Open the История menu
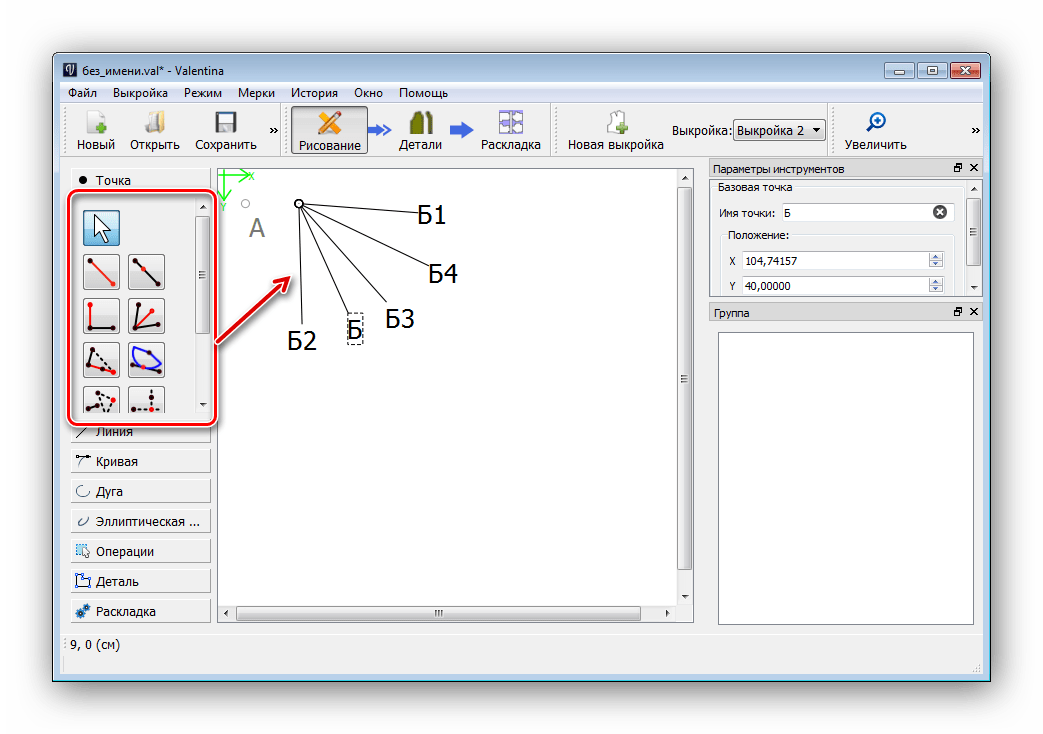1043x734 pixels. [314, 93]
